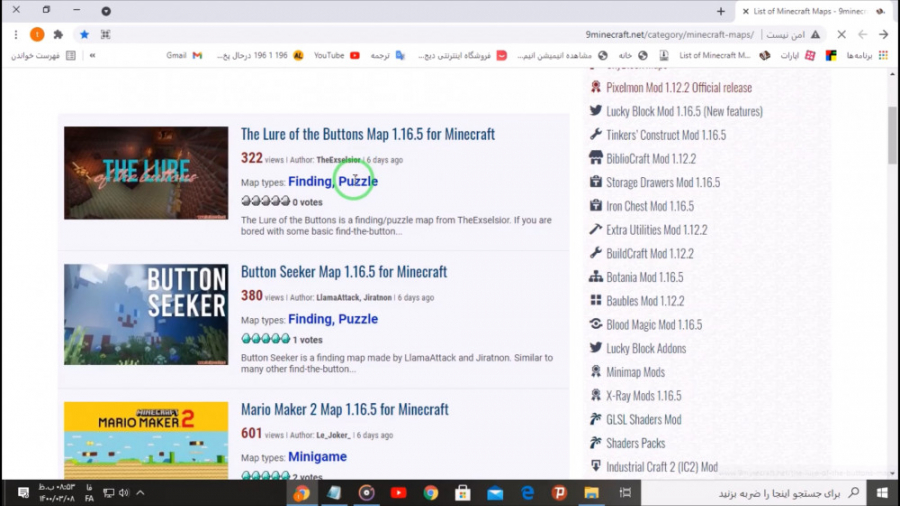Screen dimensions: 900x506
Task: Click the page vertical scrollbar thumb
Action: coord(892,135)
